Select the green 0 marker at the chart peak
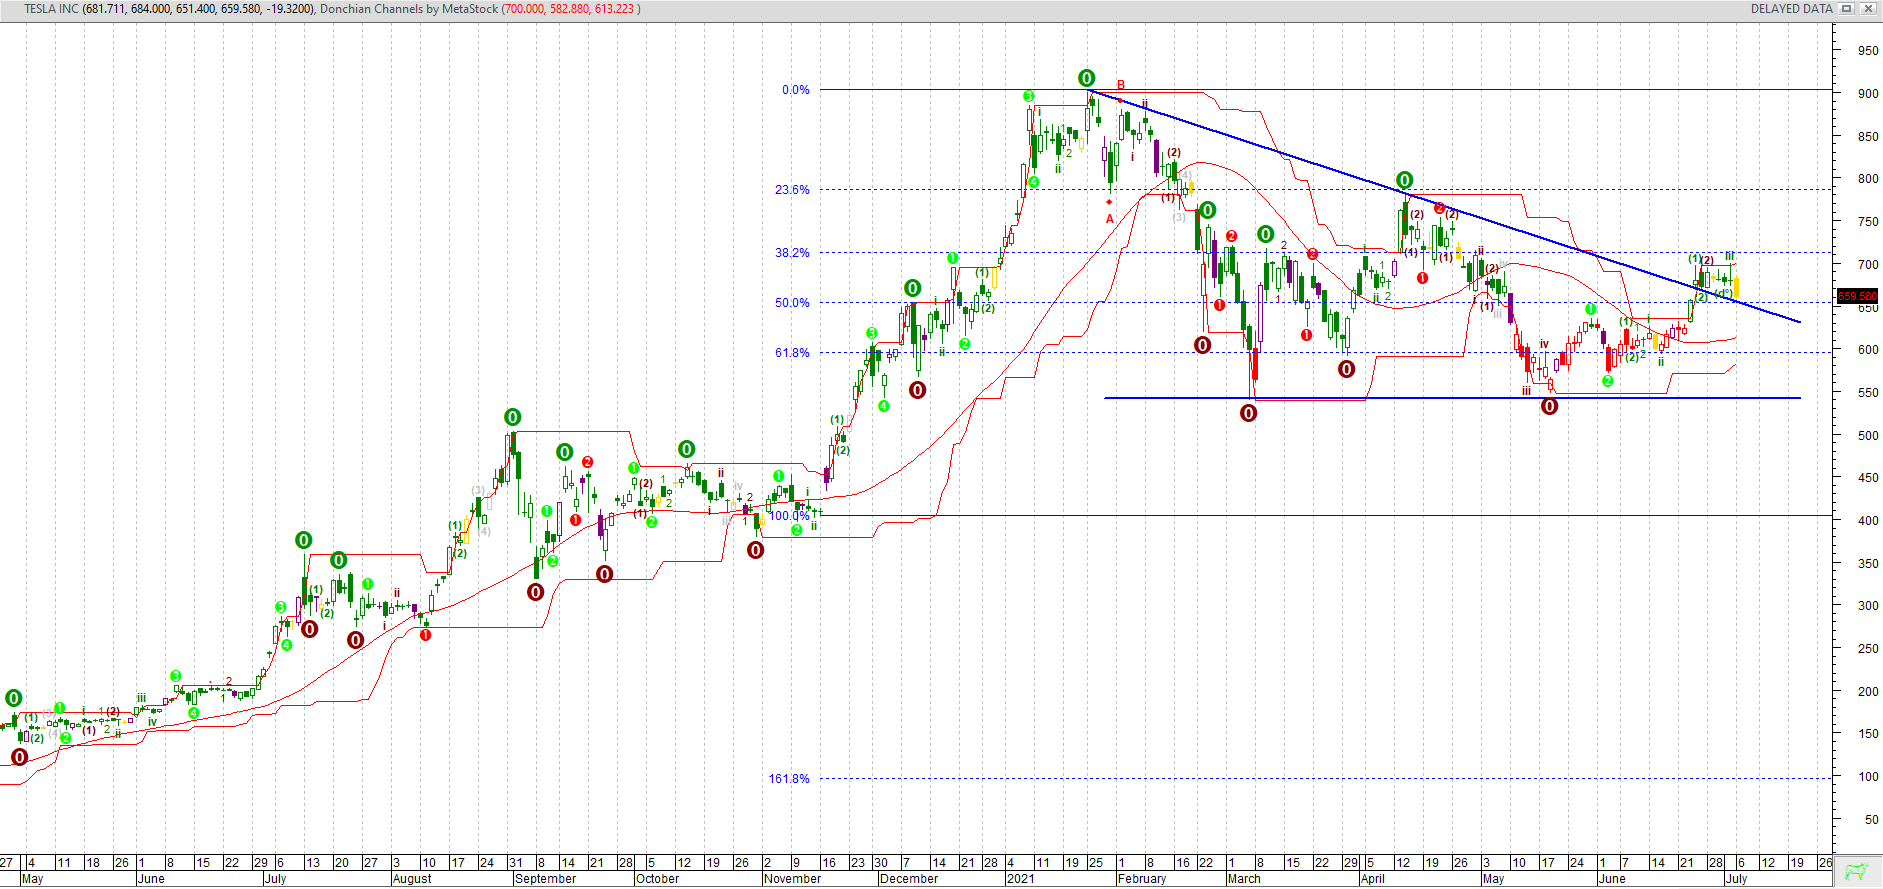1883x889 pixels. pos(1086,78)
